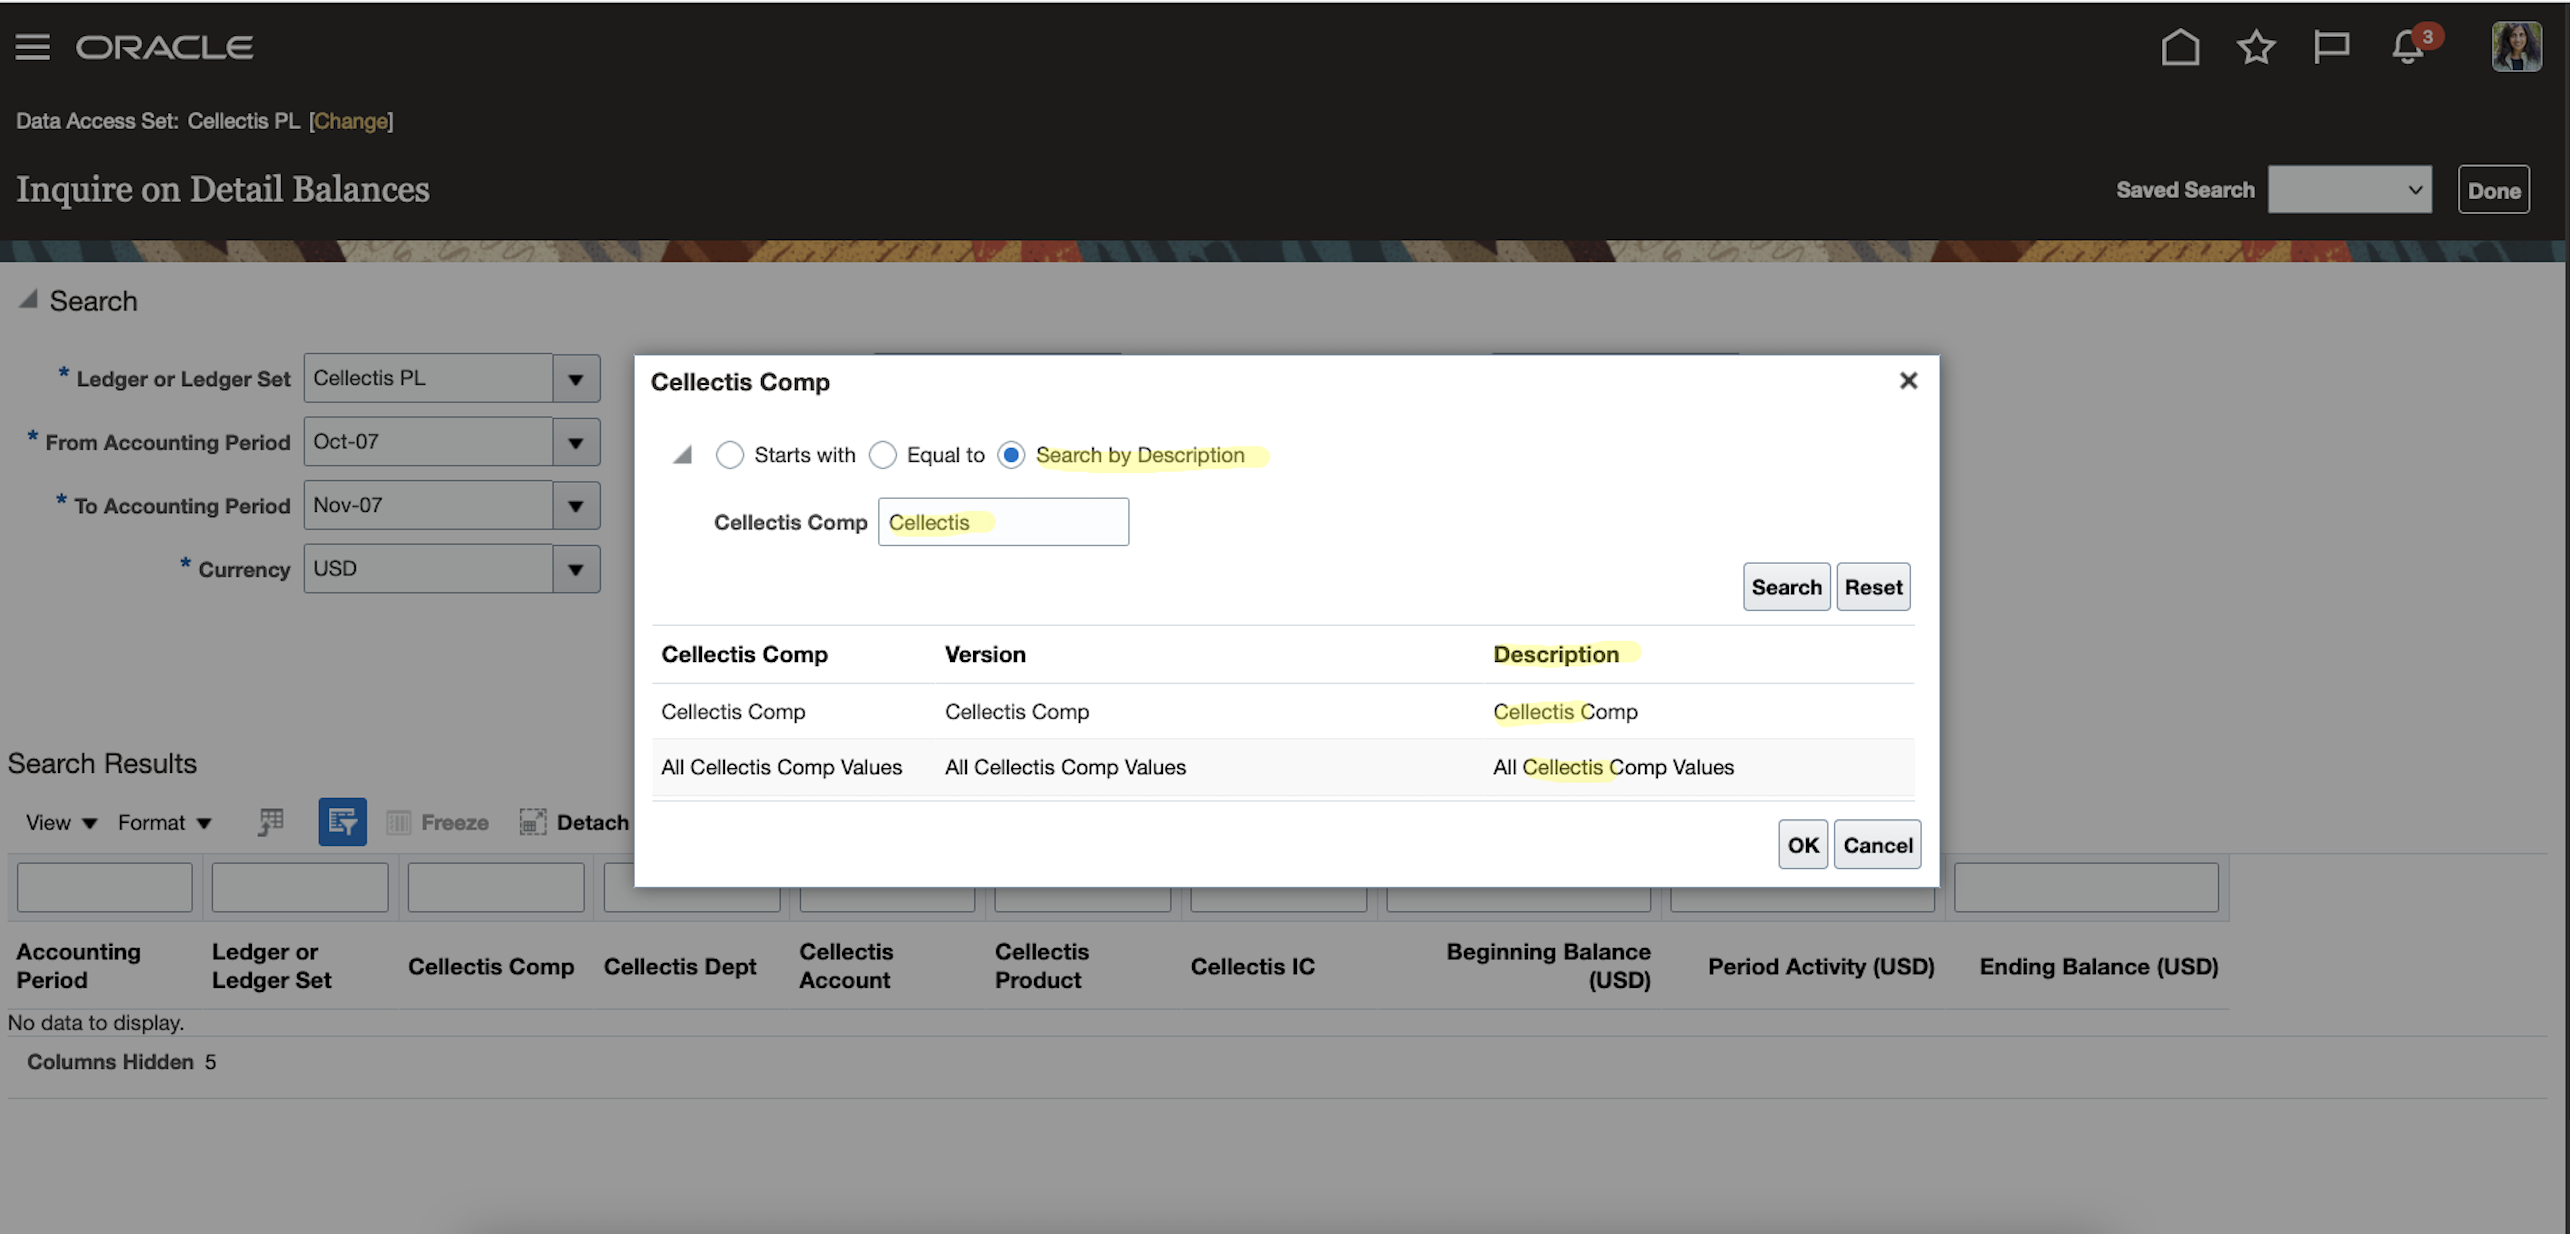Click the Oracle logo
This screenshot has height=1234, width=2570.
(x=165, y=47)
